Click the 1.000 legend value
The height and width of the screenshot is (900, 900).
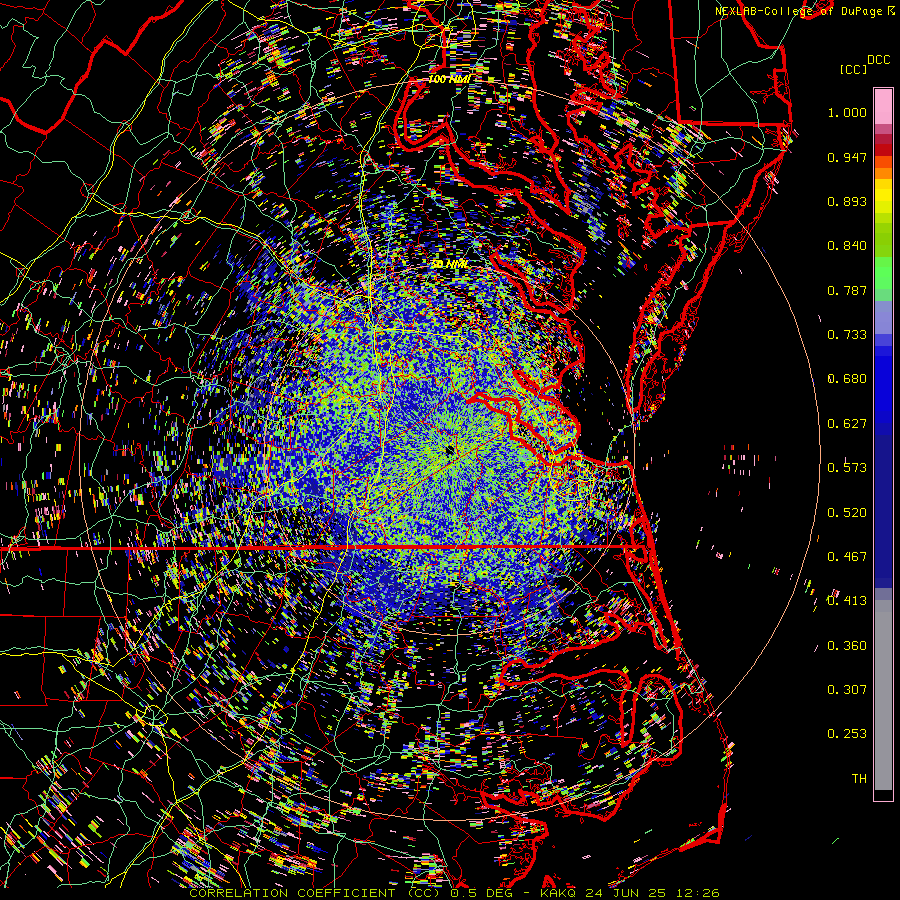click(847, 112)
